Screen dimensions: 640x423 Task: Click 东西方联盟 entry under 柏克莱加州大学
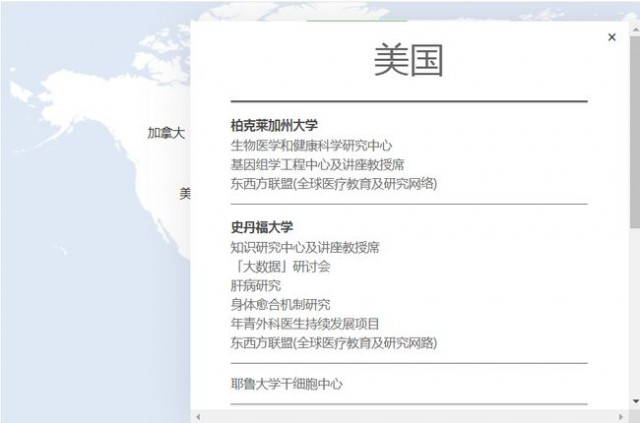334,184
